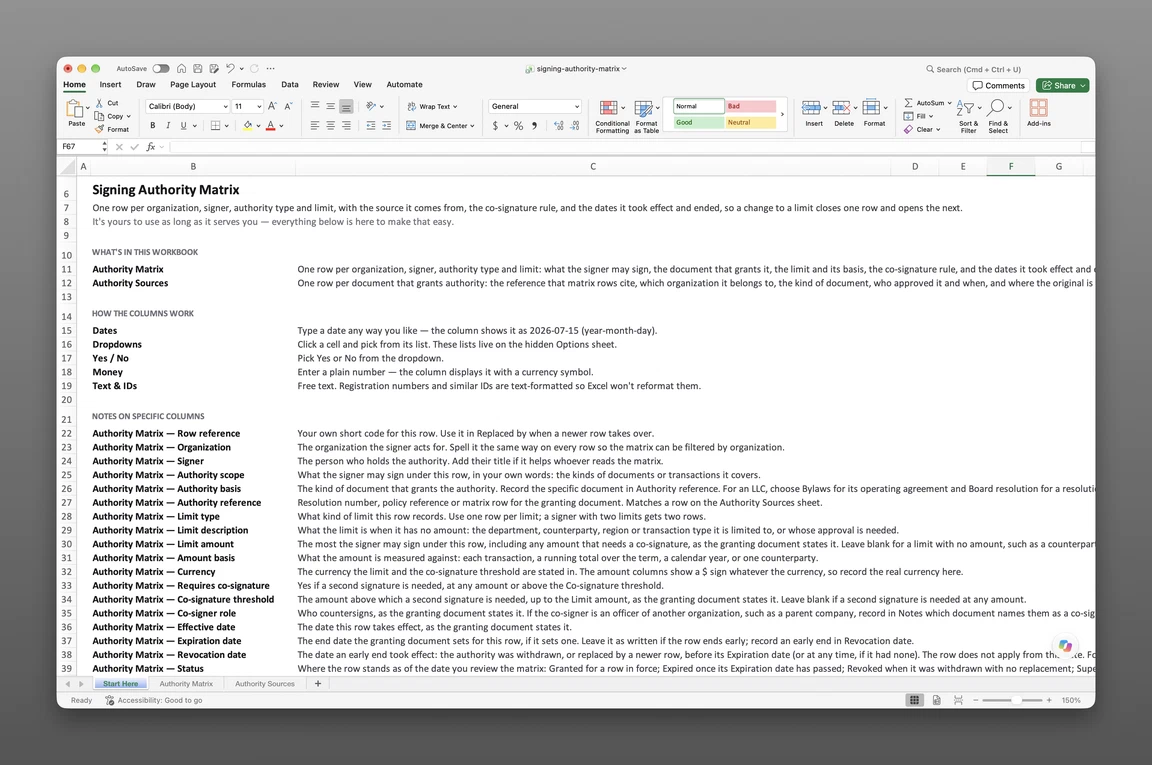
Task: Open Format as Table
Action: tap(647, 116)
